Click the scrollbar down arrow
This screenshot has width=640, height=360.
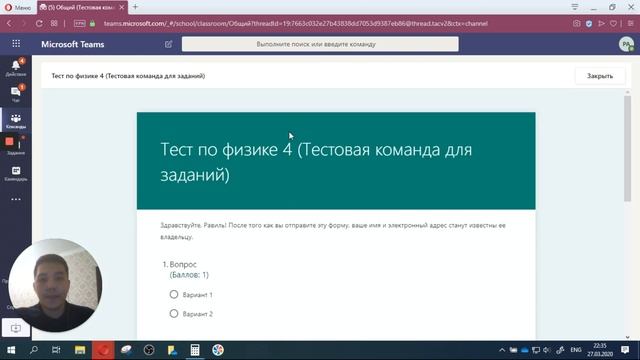[627, 337]
